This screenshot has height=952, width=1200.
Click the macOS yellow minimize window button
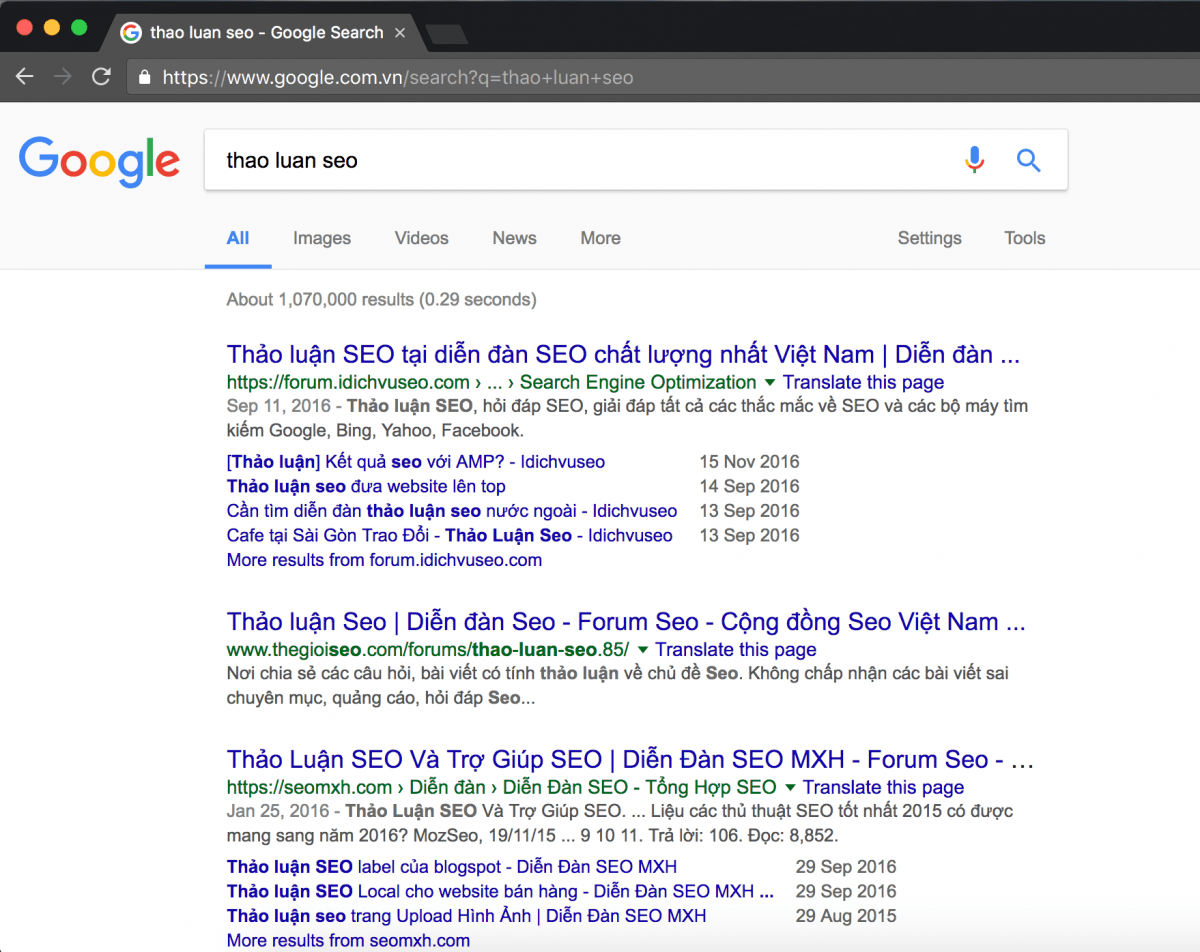click(52, 27)
